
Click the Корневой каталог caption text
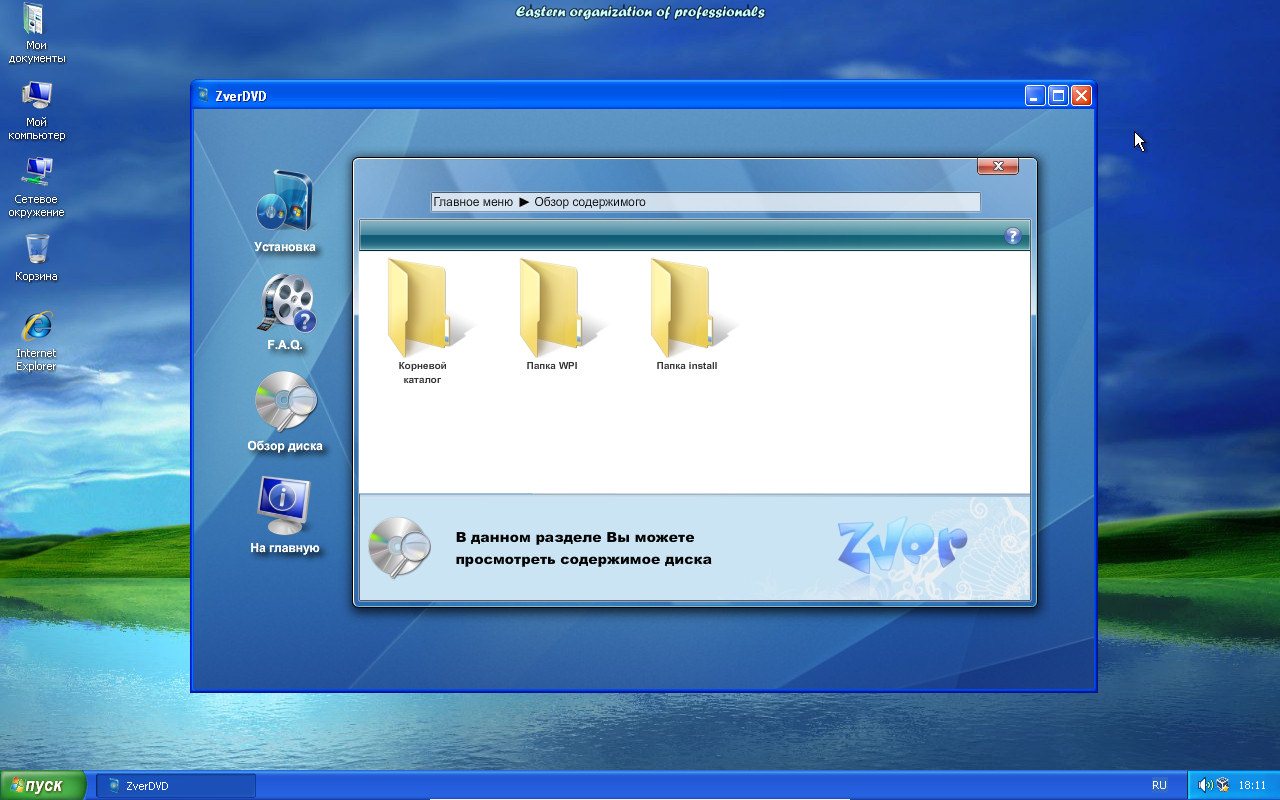pos(422,373)
